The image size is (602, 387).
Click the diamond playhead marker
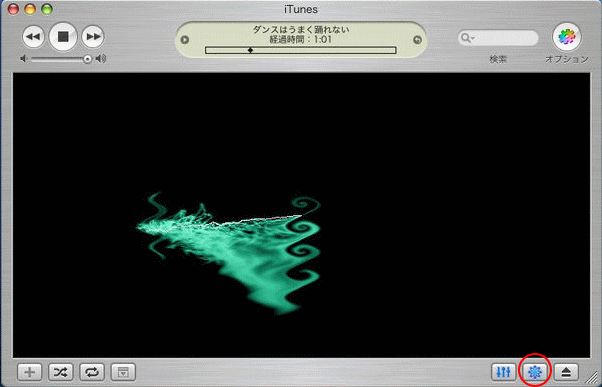(x=250, y=50)
